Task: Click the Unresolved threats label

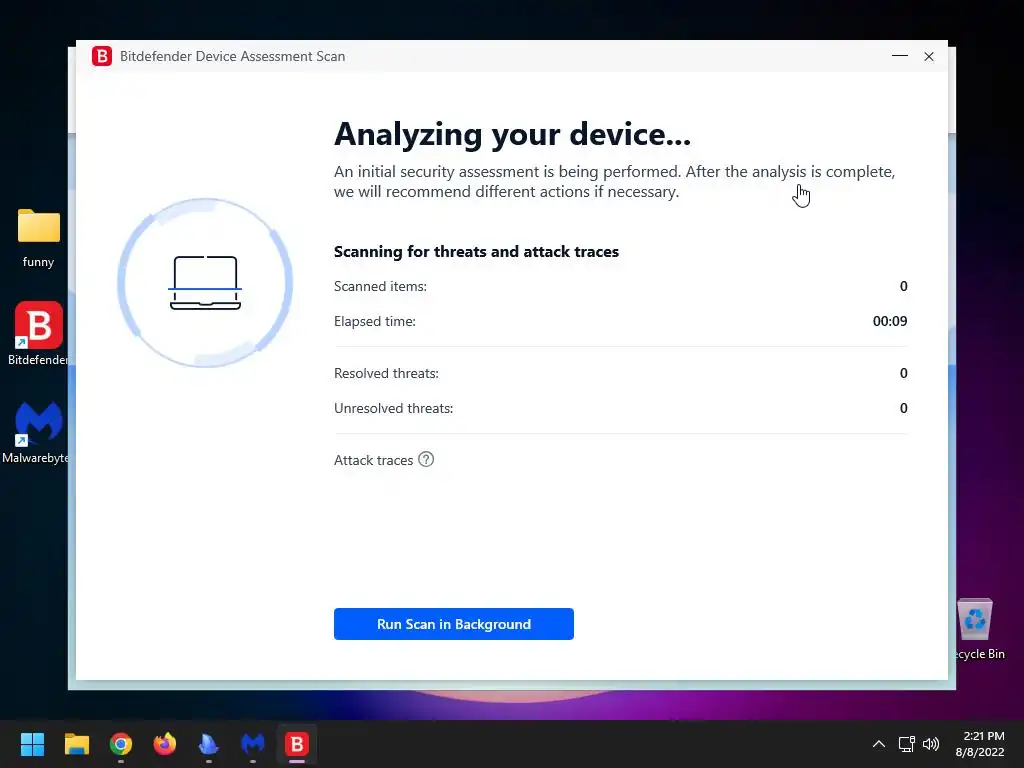Action: tap(393, 408)
